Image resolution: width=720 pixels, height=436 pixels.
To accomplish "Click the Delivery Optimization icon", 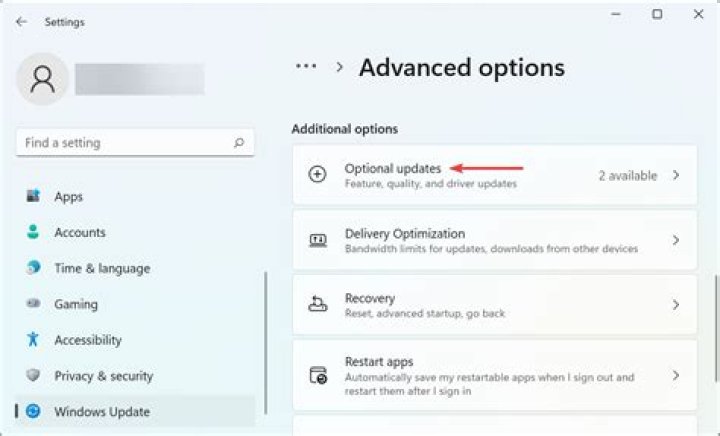I will tap(318, 240).
